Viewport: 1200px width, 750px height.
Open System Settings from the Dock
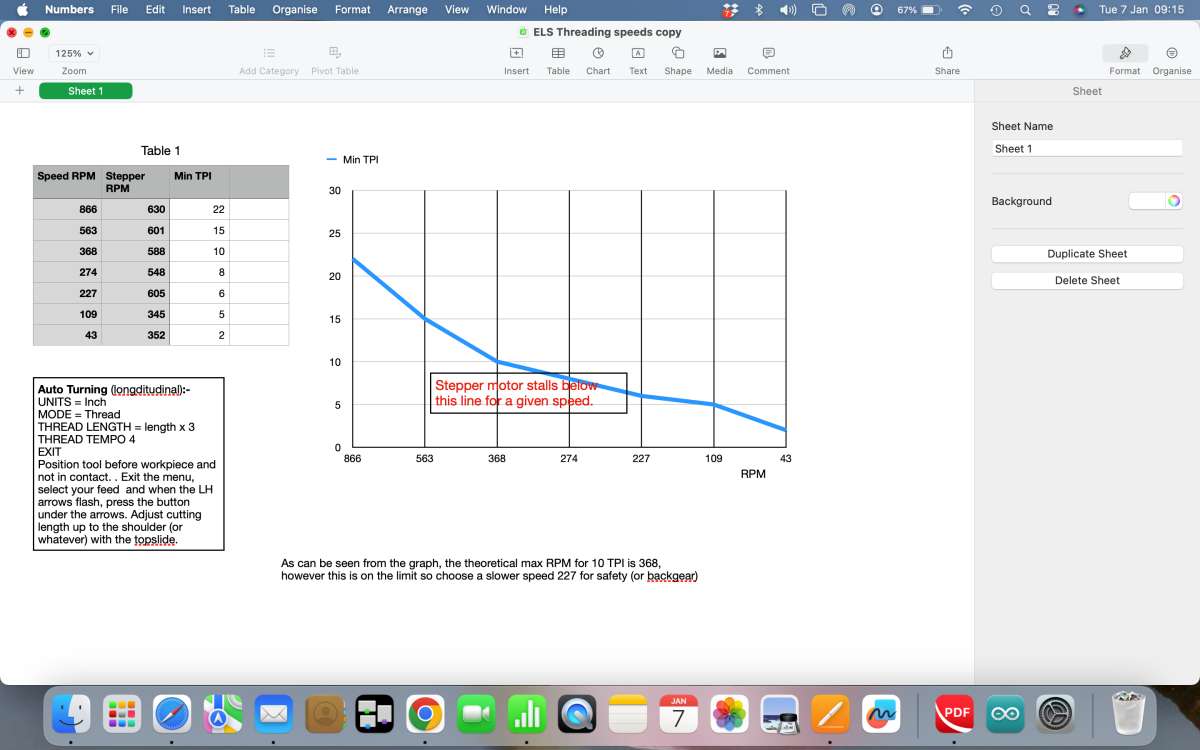point(1056,714)
